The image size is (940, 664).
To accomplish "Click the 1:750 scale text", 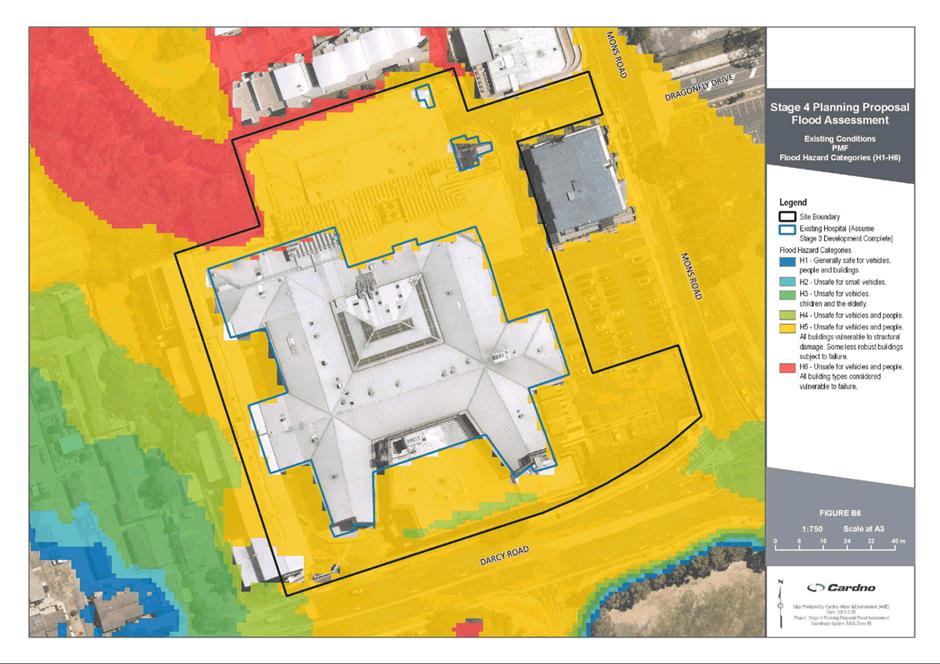I will 811,527.
